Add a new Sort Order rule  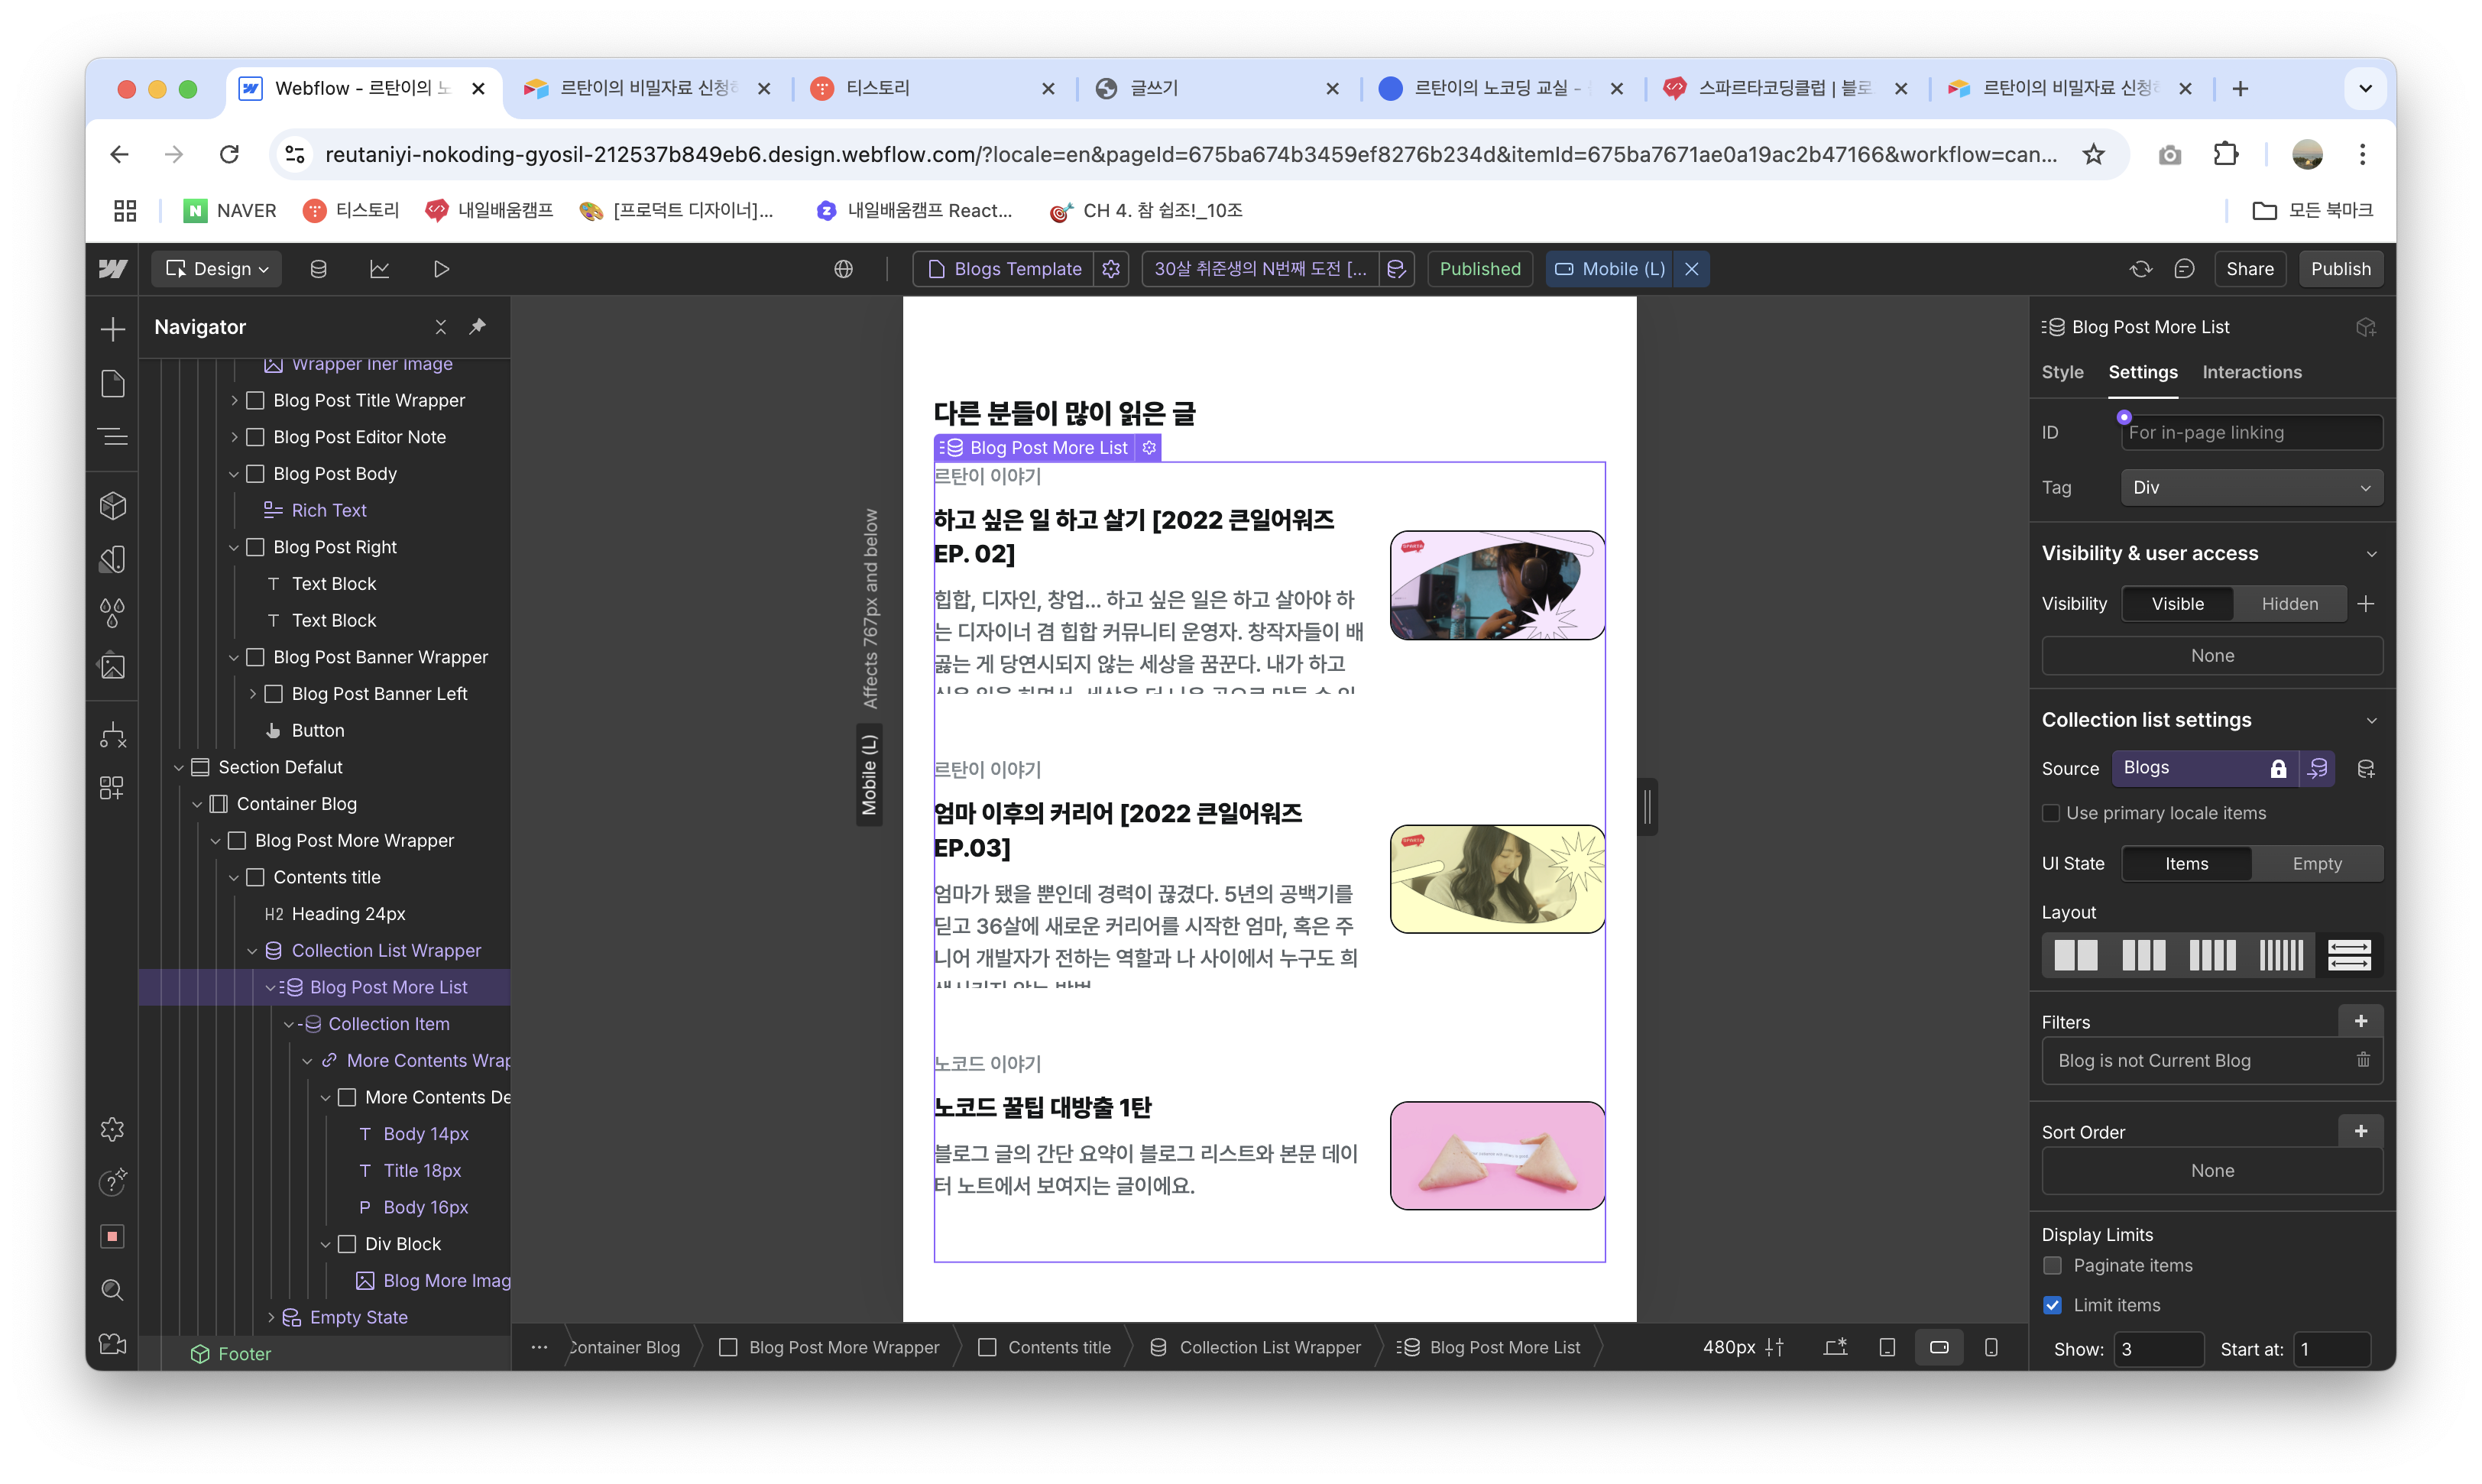(2361, 1131)
